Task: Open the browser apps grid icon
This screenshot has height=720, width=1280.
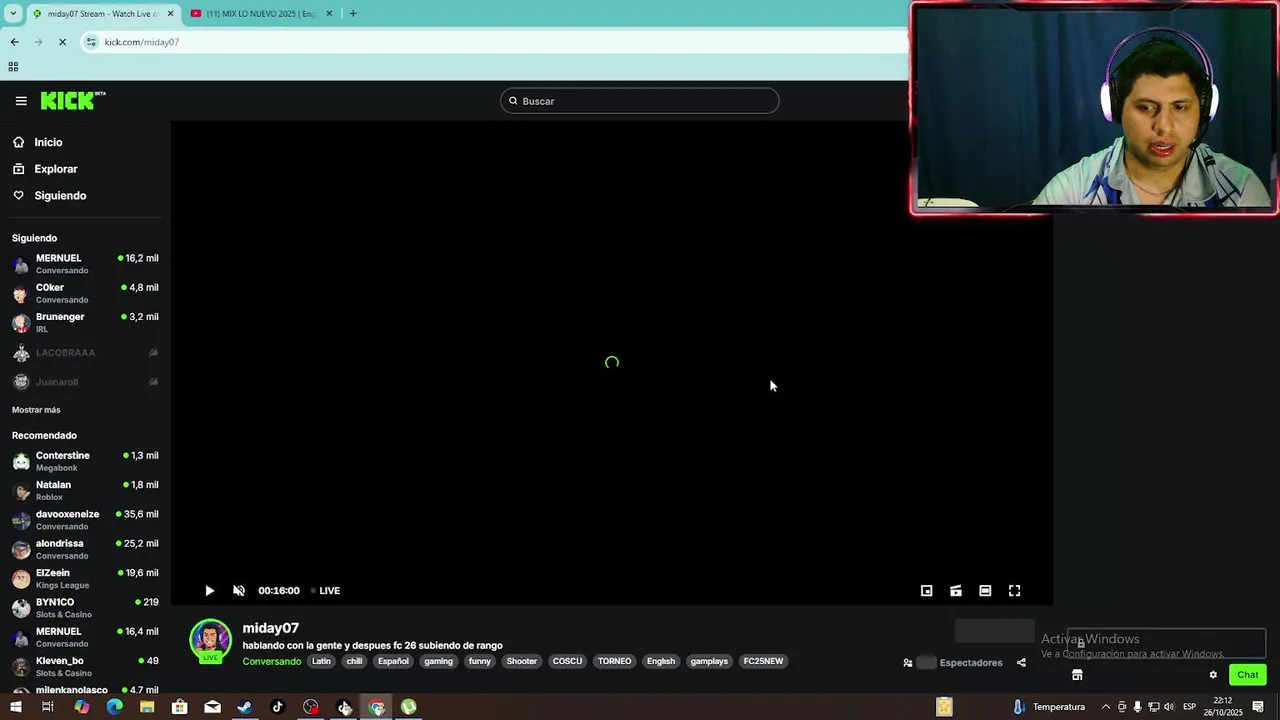Action: point(13,67)
